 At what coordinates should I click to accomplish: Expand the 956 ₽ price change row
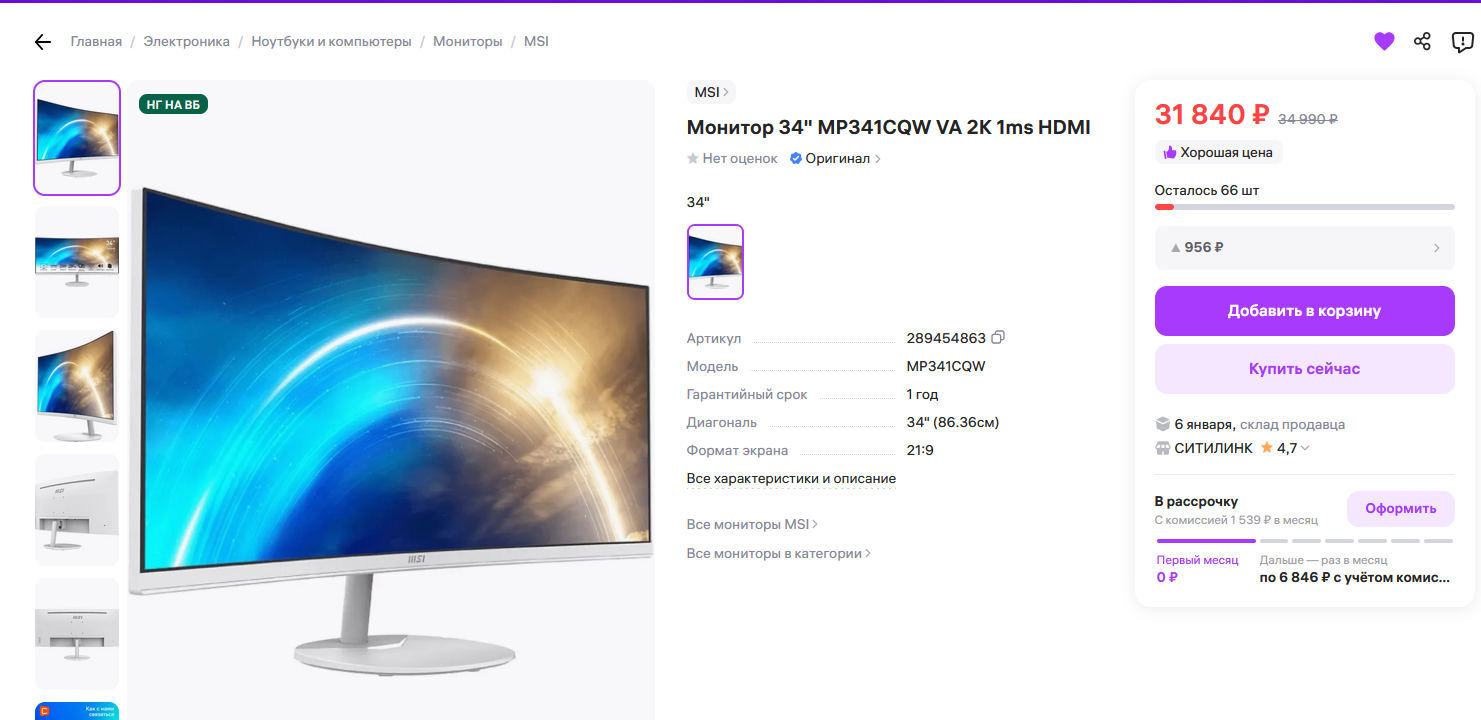pyautogui.click(x=1304, y=248)
